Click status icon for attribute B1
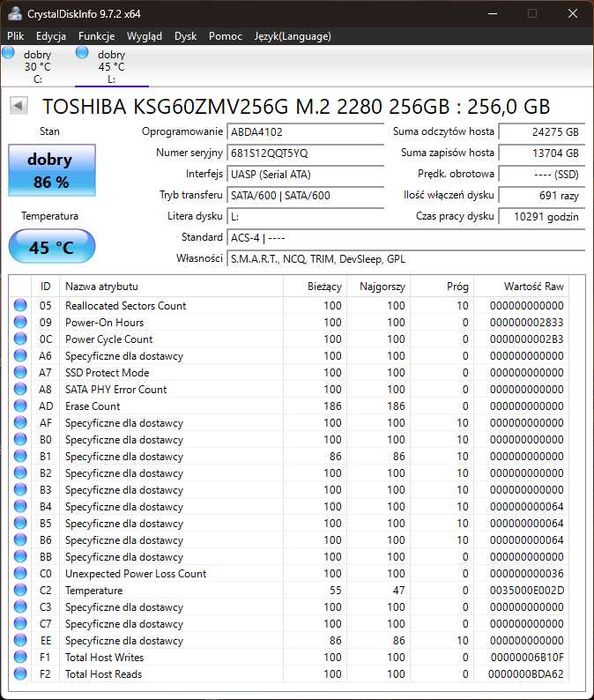 pos(20,456)
